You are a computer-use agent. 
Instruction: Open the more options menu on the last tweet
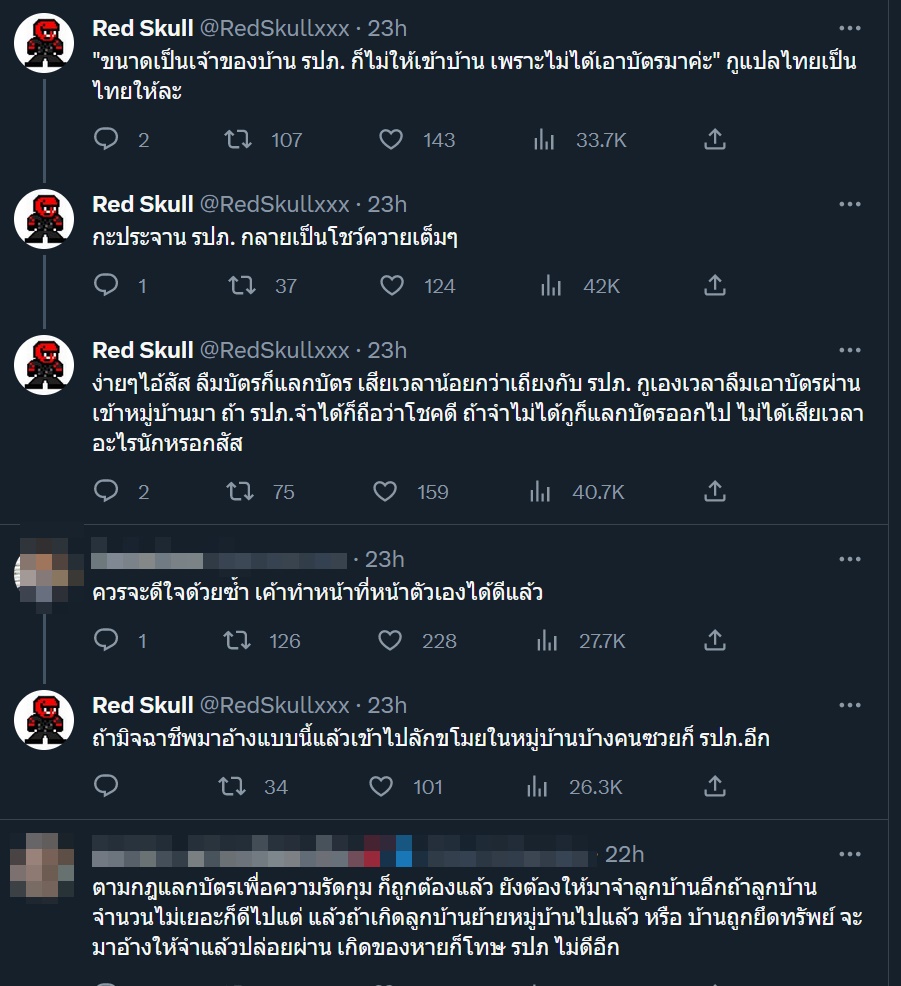850,855
